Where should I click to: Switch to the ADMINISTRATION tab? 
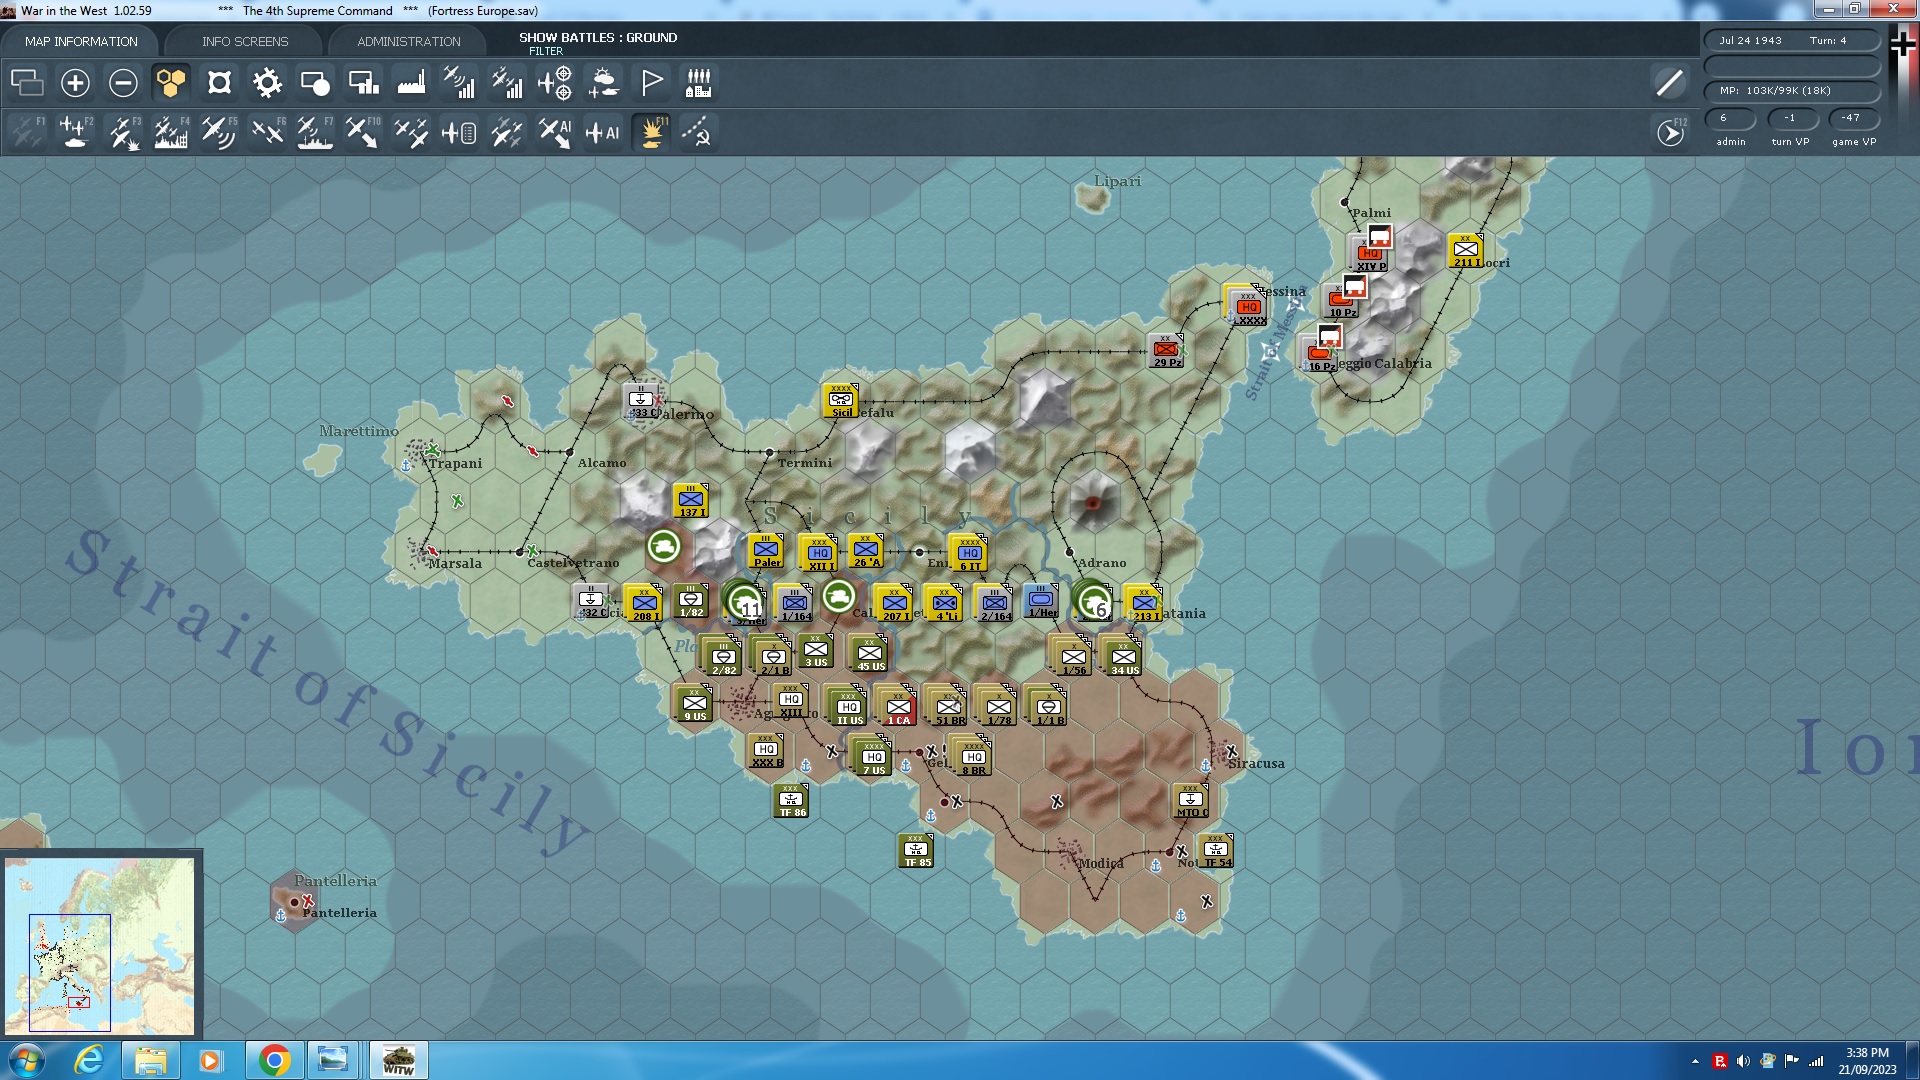(409, 41)
